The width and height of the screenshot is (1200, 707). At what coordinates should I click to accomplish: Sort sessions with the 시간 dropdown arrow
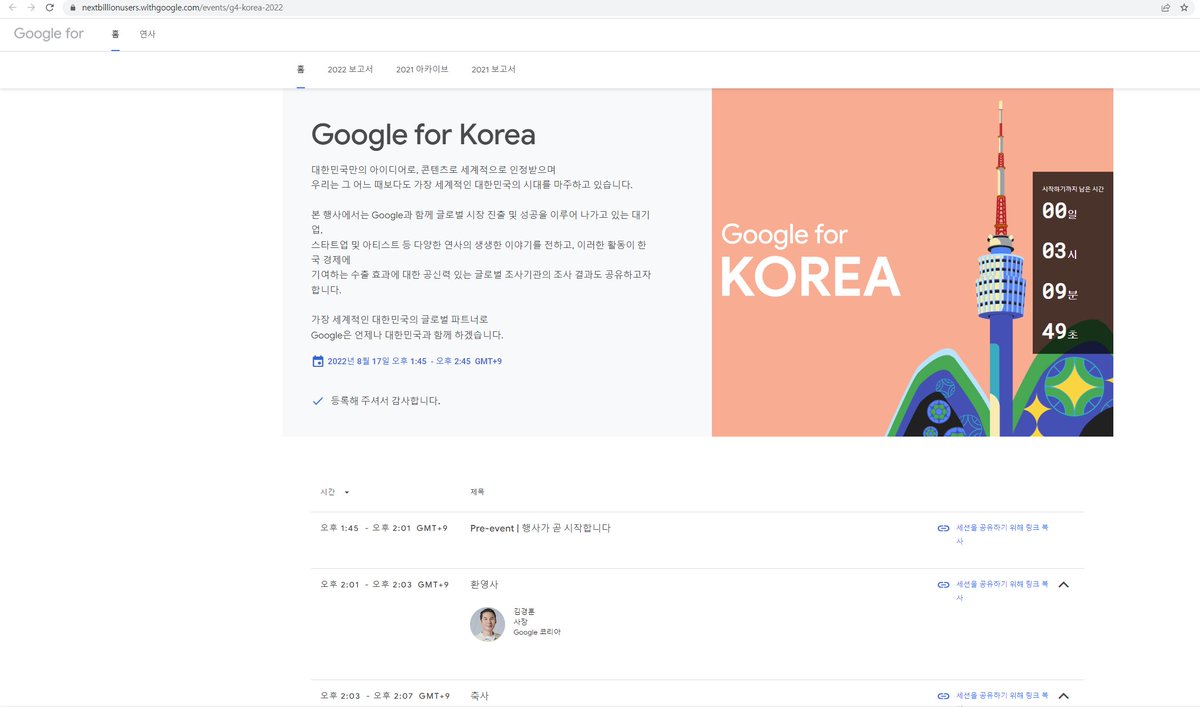pyautogui.click(x=347, y=492)
